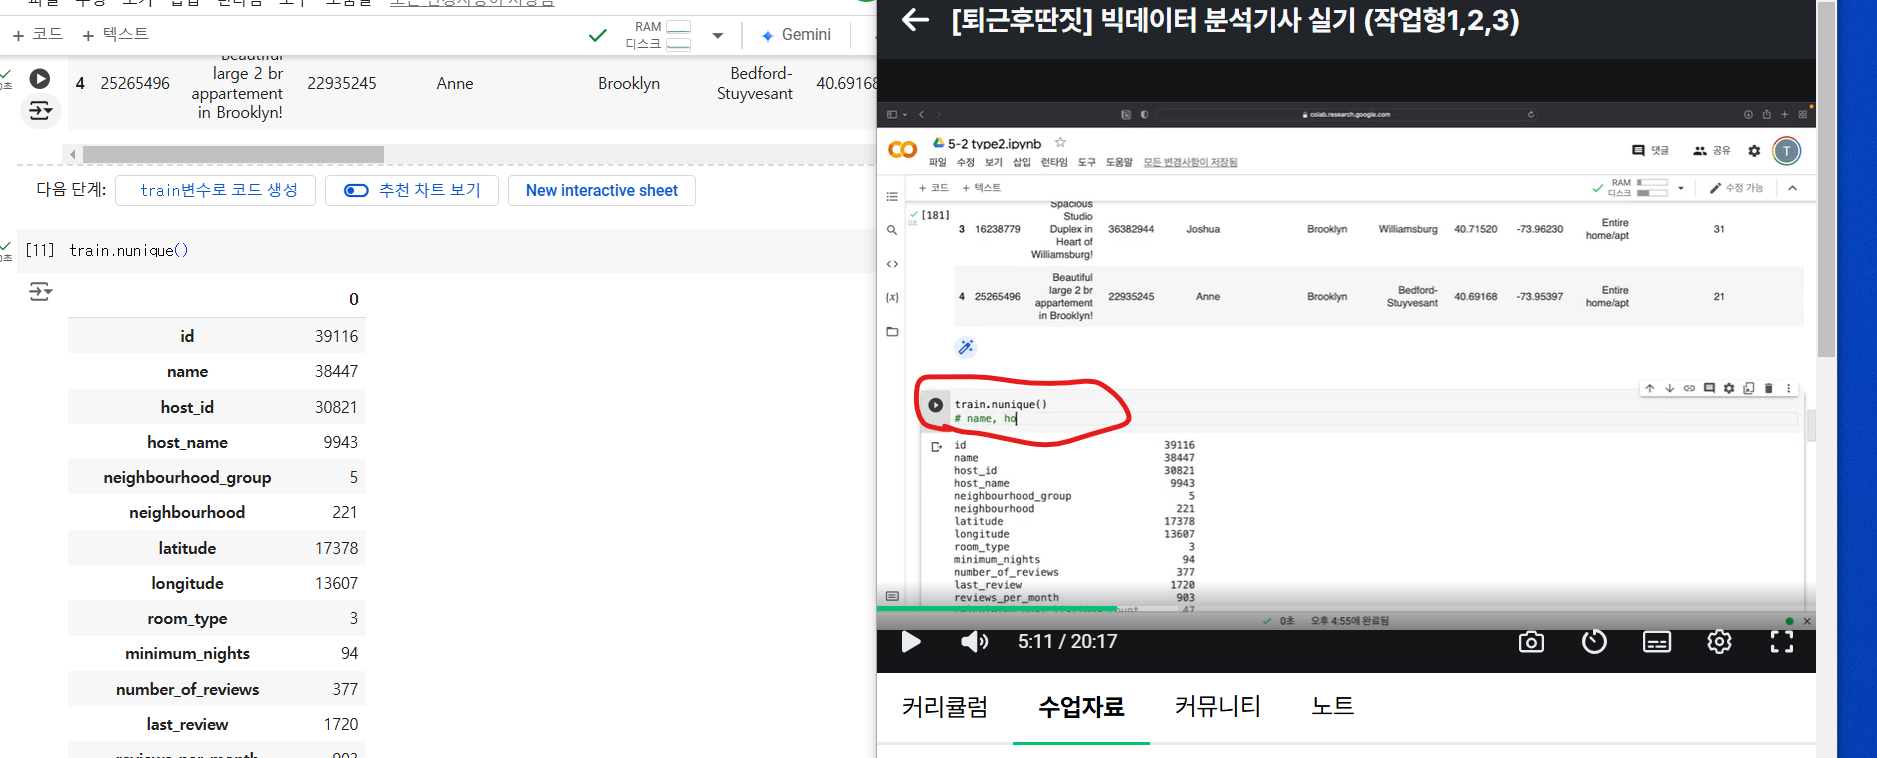Click the id row label in nunique output

pos(187,336)
